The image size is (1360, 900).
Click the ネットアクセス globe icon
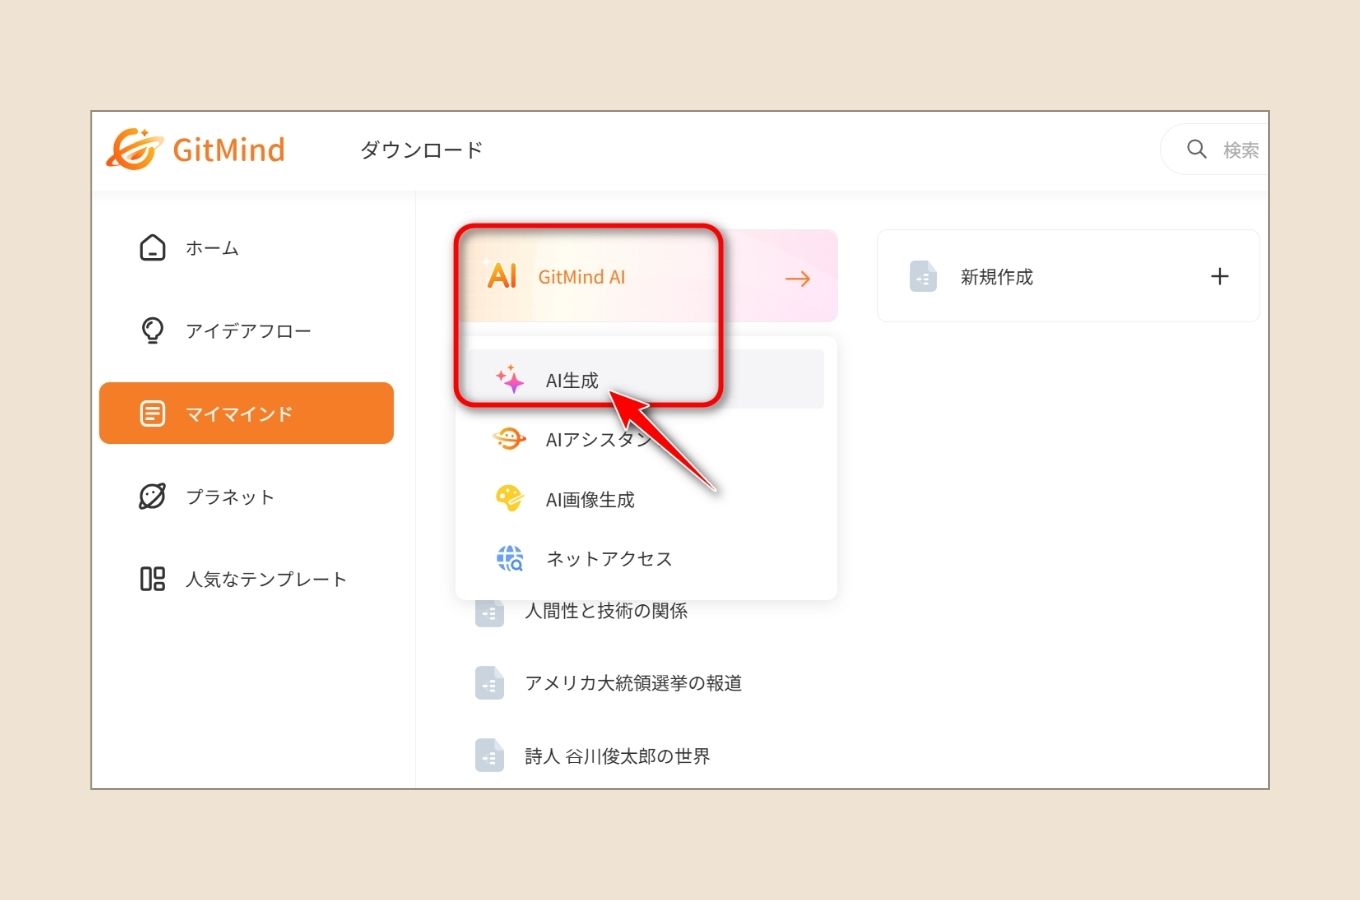click(x=510, y=558)
